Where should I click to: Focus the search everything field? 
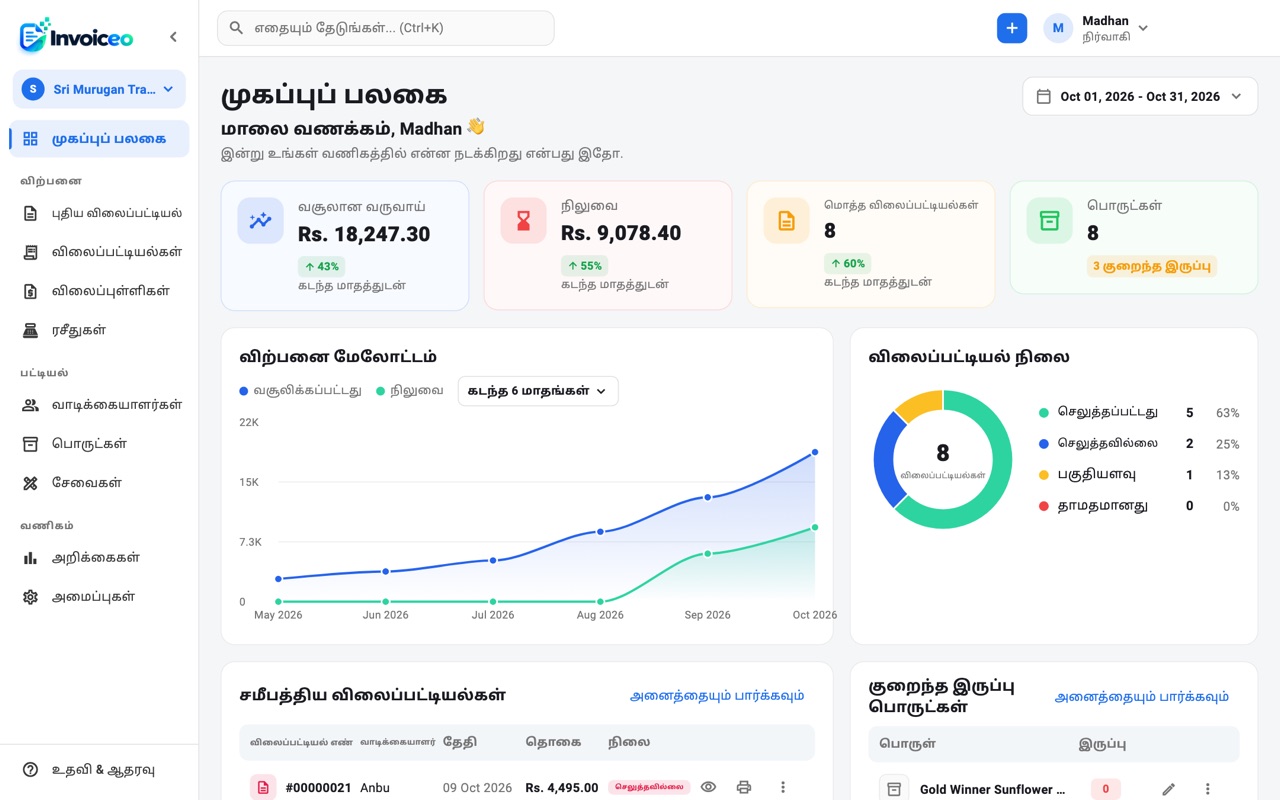point(386,28)
